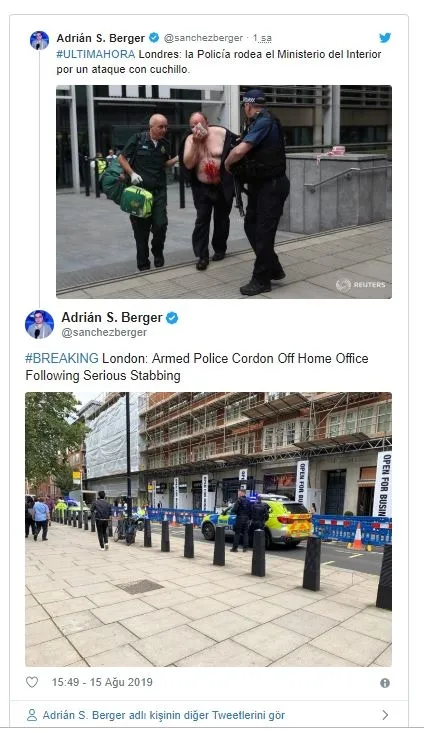Click the Adrián S. Berger name on the main tweet
This screenshot has width=424, height=733.
(112, 317)
